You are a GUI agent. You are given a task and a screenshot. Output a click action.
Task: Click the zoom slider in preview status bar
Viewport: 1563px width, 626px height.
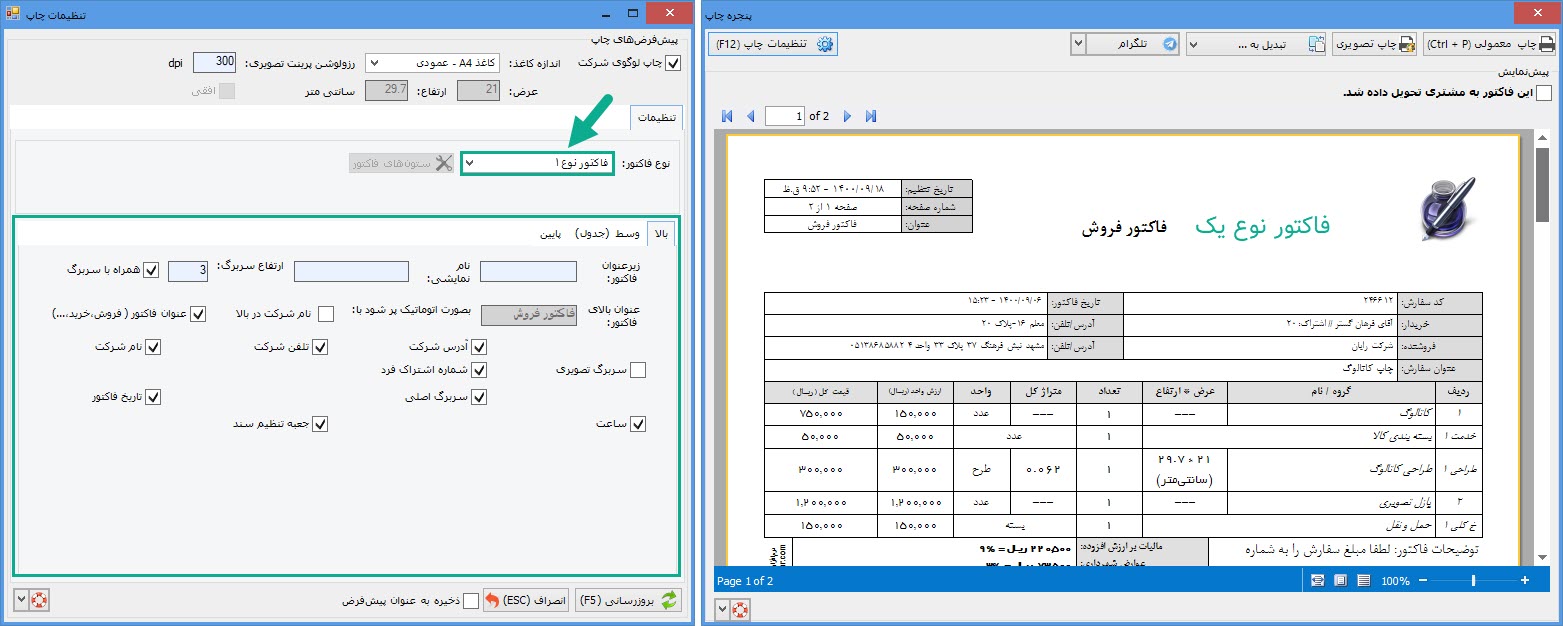1473,580
